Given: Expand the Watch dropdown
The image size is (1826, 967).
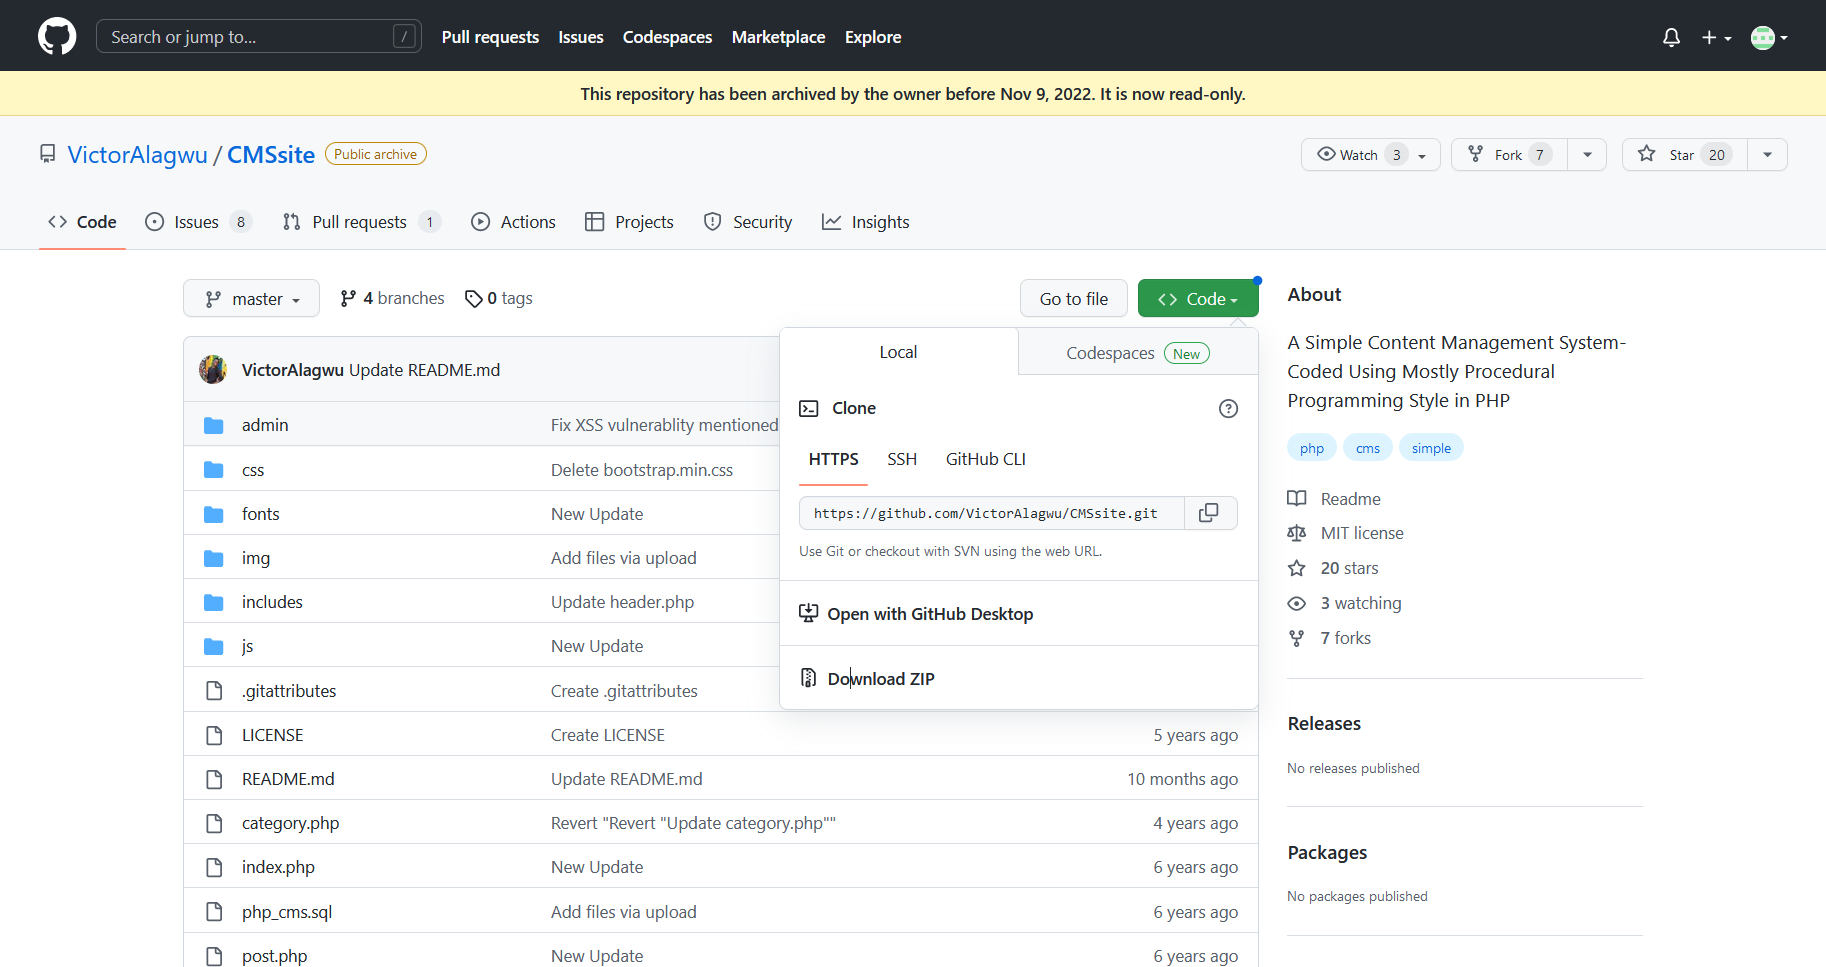Looking at the screenshot, I should 1370,155.
